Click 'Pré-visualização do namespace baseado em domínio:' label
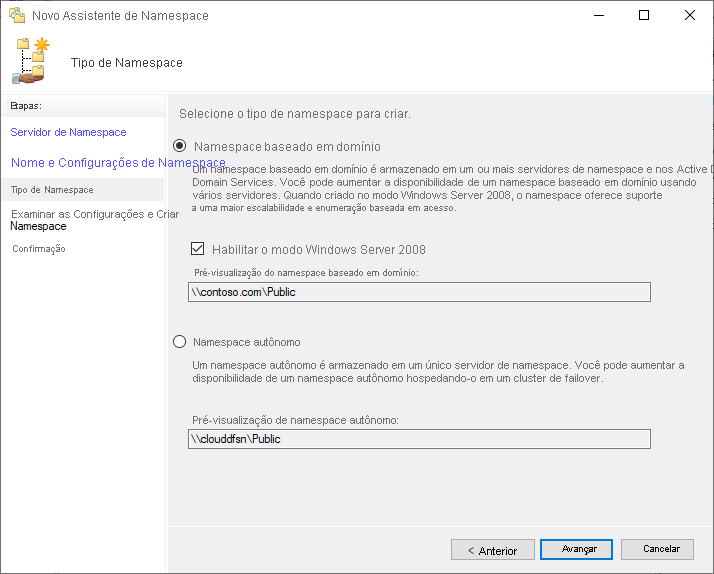This screenshot has height=574, width=714. click(x=306, y=273)
